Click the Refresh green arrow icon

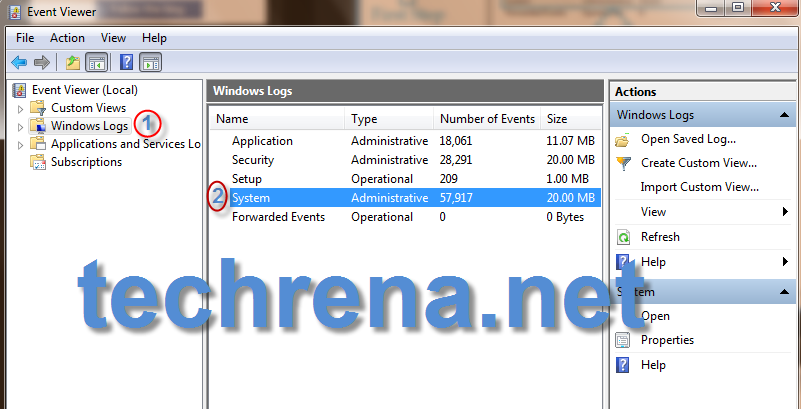tap(623, 237)
